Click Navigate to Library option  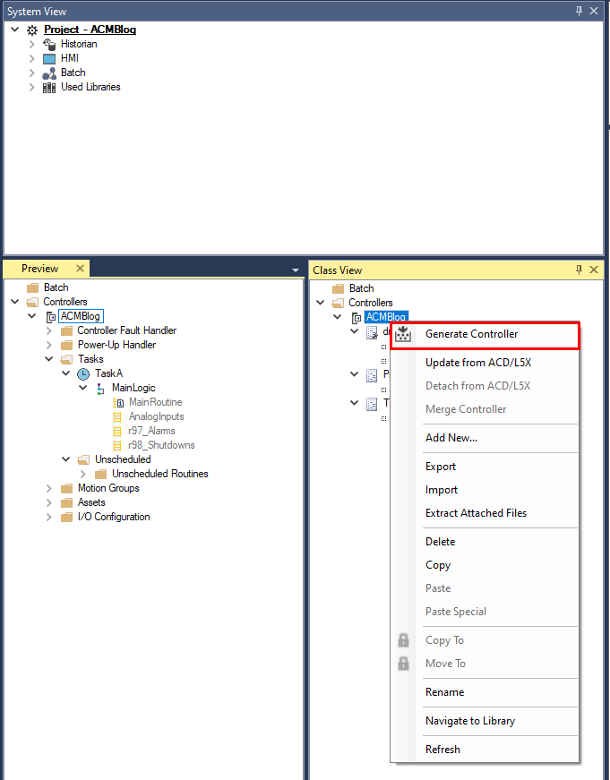pos(470,721)
